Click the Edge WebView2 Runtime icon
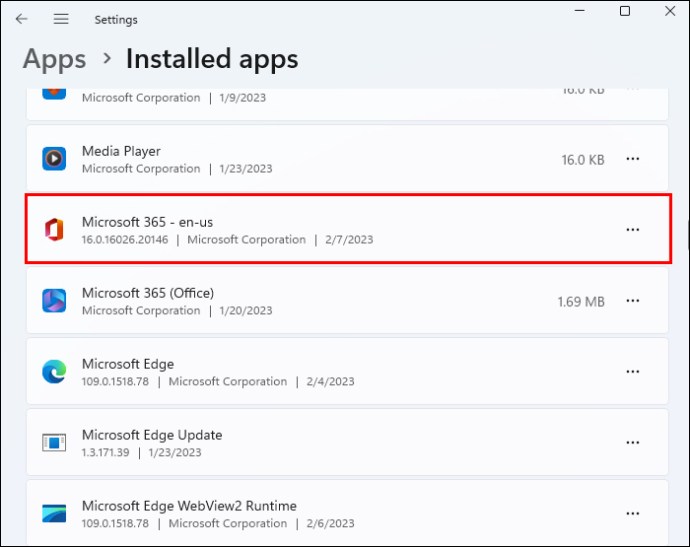This screenshot has width=690, height=547. click(x=54, y=514)
